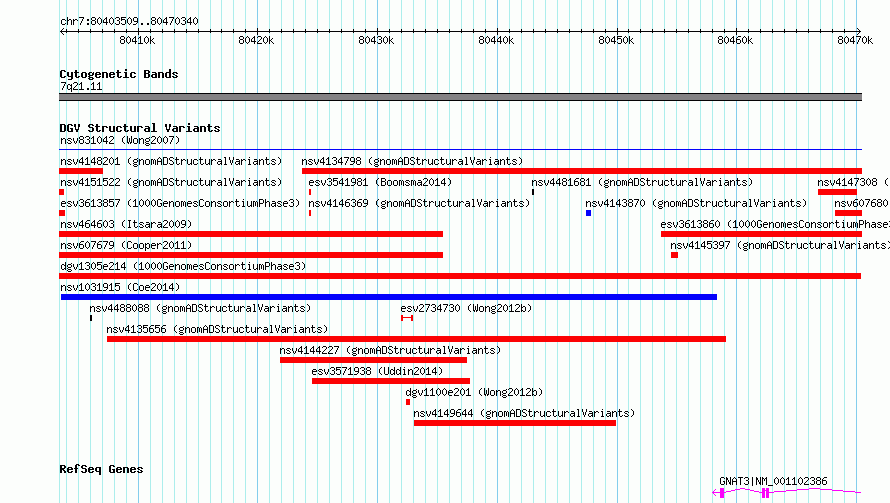Viewport: 890px width, 503px height.
Task: Open nsv4488088 gnomAD variant label
Action: [200, 308]
